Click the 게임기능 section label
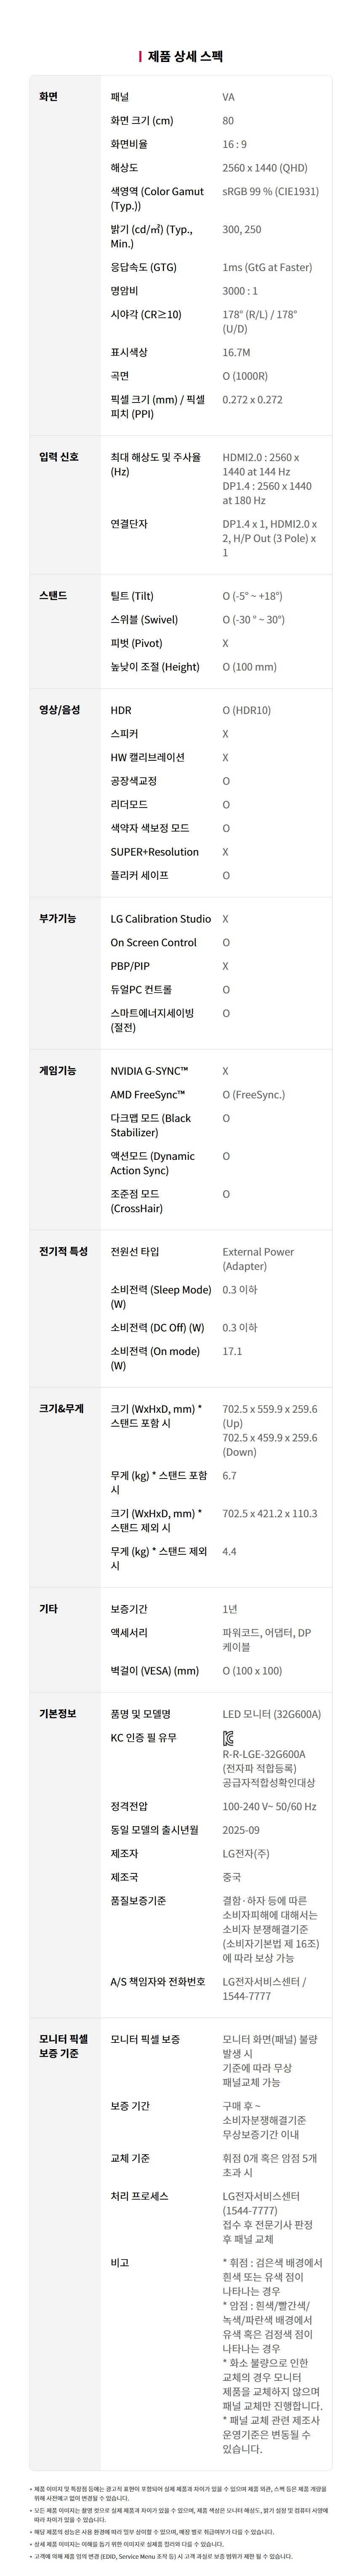The image size is (362, 2576). (57, 1071)
